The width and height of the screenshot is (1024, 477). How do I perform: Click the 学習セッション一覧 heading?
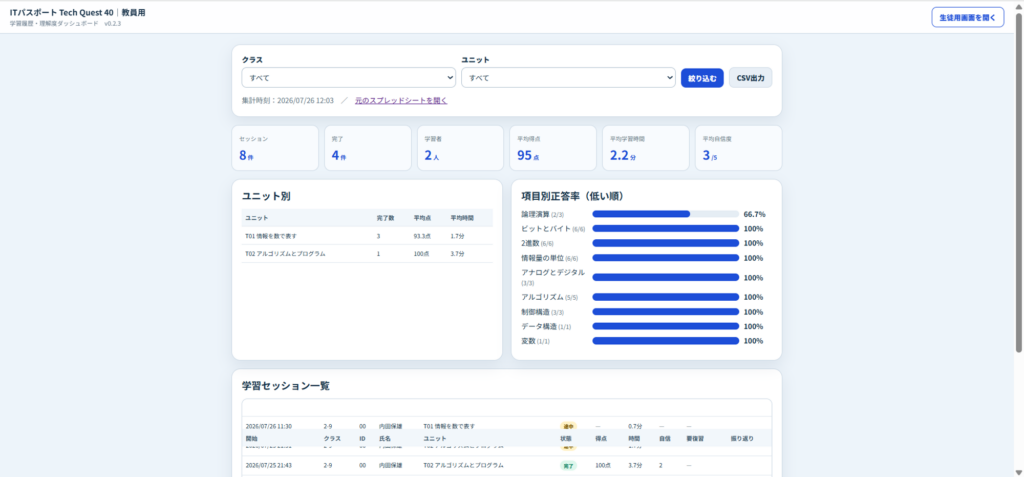285,386
